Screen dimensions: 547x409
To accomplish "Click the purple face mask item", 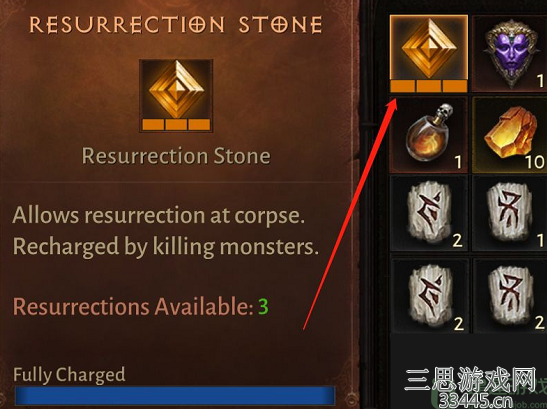I will pos(511,54).
